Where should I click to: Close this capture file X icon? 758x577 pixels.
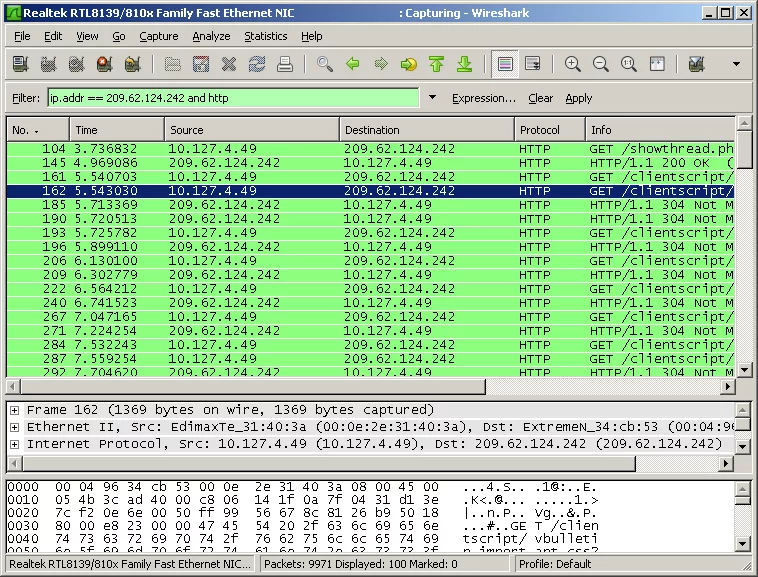click(229, 64)
